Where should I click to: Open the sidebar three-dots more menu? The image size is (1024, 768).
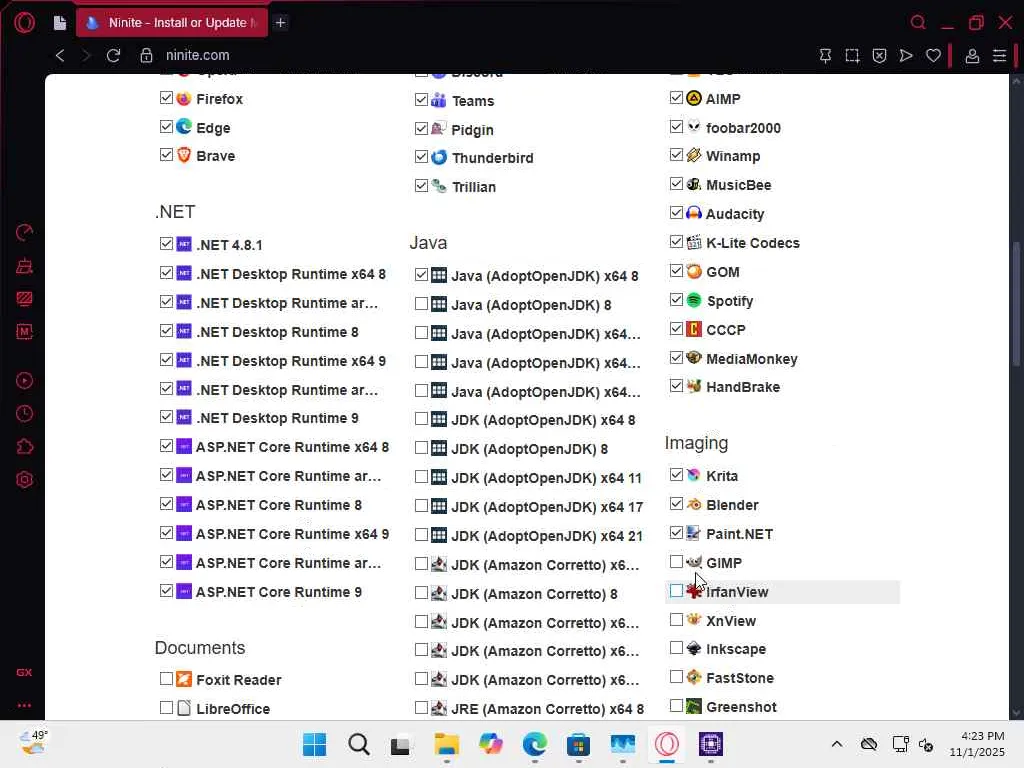(x=24, y=705)
